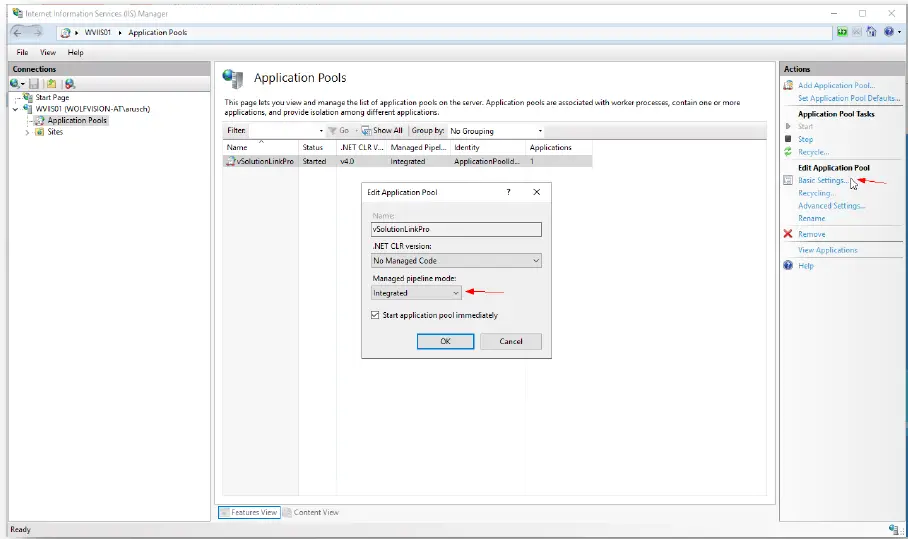Open the Group by dropdown
This screenshot has height=539, width=908.
(x=495, y=131)
